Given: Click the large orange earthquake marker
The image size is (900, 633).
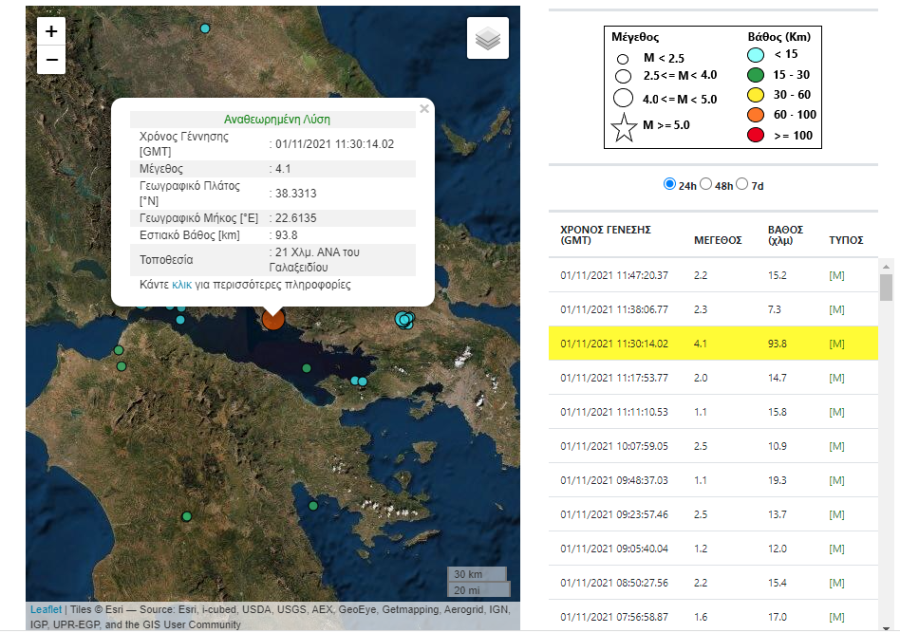Looking at the screenshot, I should point(273,319).
